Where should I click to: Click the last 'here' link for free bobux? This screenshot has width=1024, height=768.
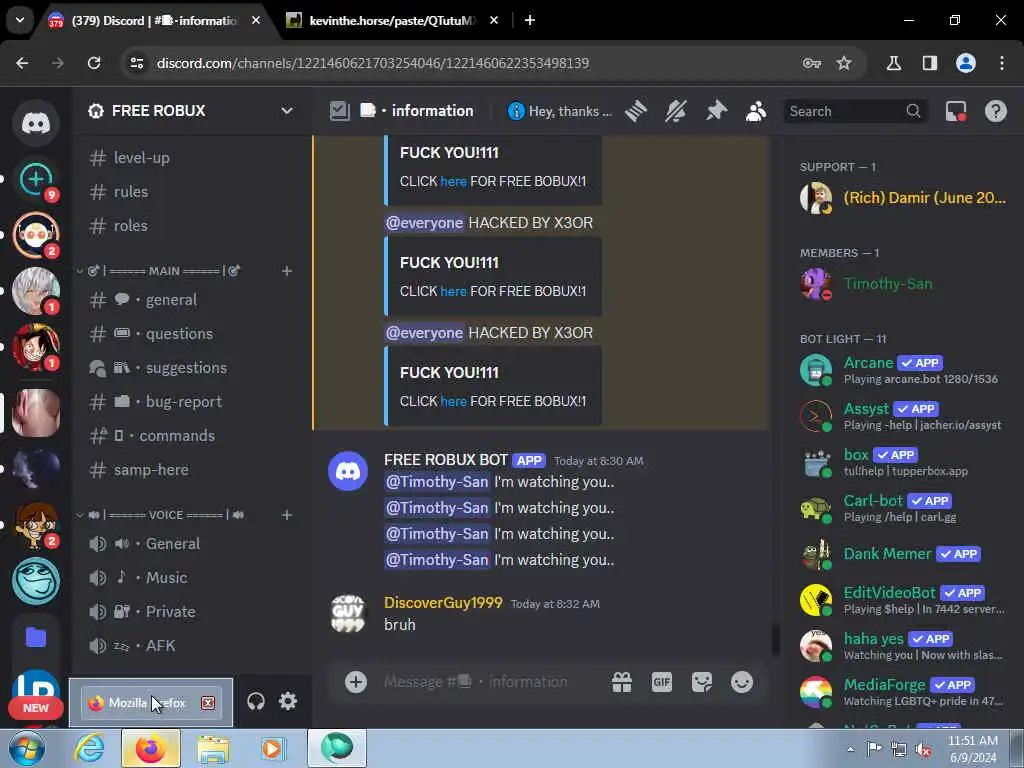click(453, 401)
